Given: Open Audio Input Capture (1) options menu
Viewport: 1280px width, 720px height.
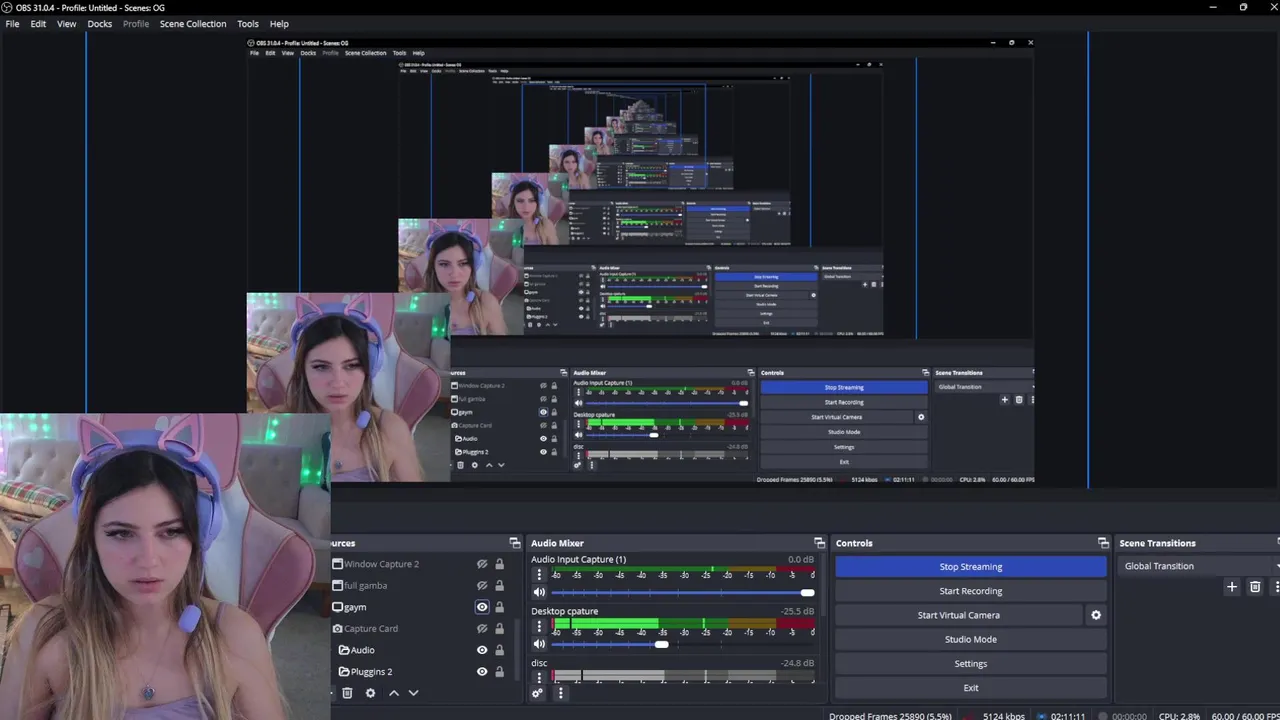Looking at the screenshot, I should point(539,575).
